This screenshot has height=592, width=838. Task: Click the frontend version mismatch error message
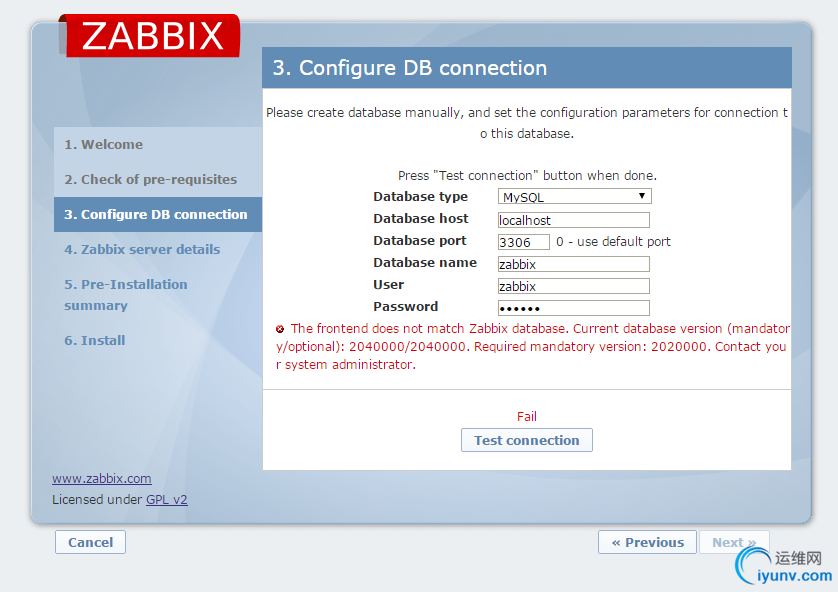pos(532,347)
